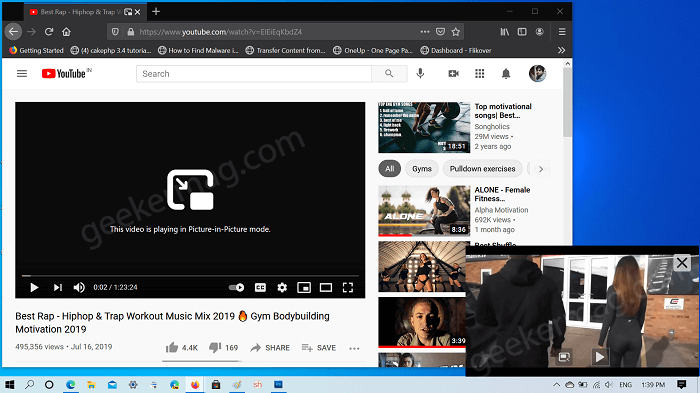The image size is (700, 393).
Task: Start voice search with microphone
Action: pos(420,74)
